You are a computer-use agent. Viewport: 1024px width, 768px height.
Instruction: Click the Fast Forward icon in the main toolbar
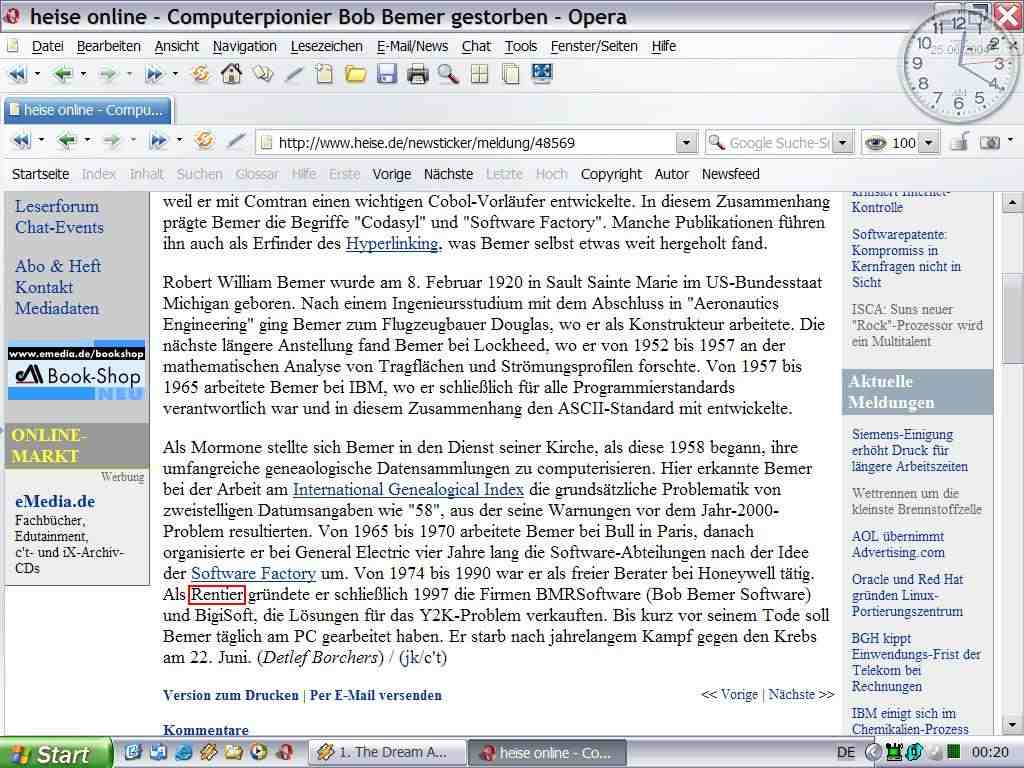tap(154, 74)
